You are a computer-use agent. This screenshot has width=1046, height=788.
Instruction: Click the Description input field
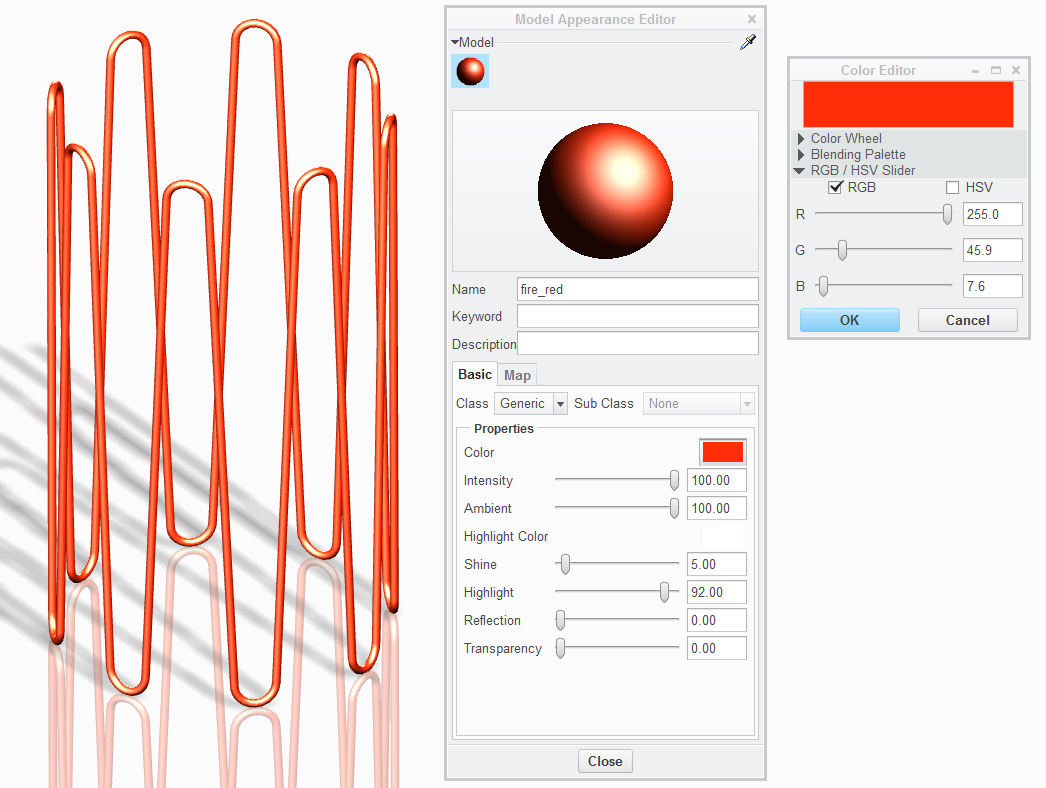tap(638, 344)
